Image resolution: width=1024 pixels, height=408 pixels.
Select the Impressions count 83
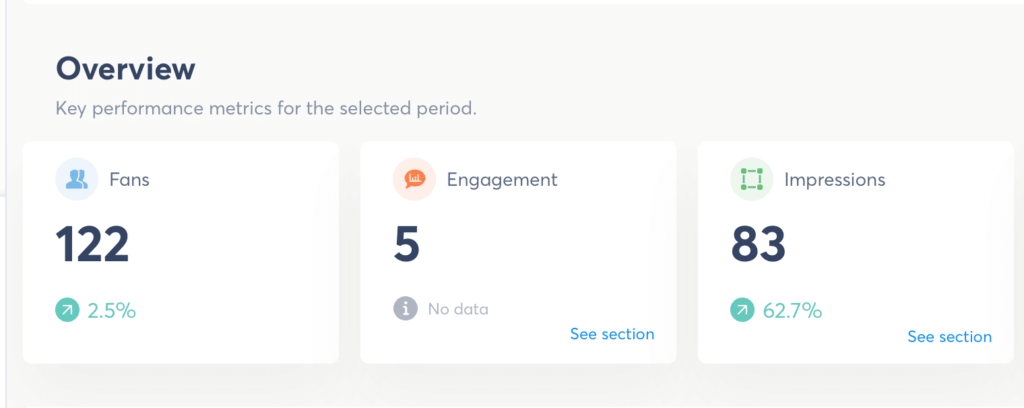click(758, 245)
